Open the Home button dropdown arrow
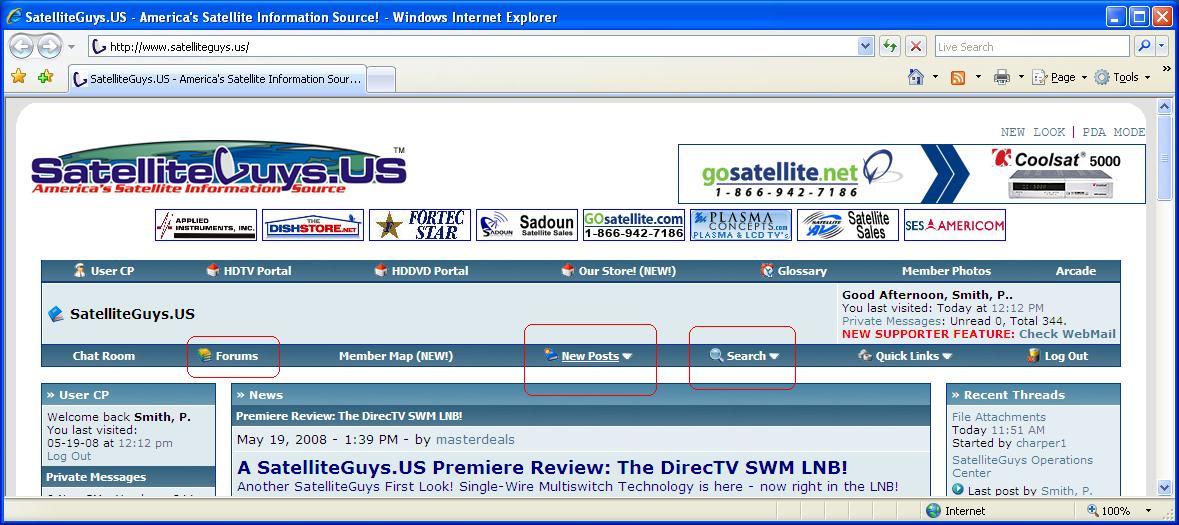Image resolution: width=1179 pixels, height=525 pixels. (935, 77)
